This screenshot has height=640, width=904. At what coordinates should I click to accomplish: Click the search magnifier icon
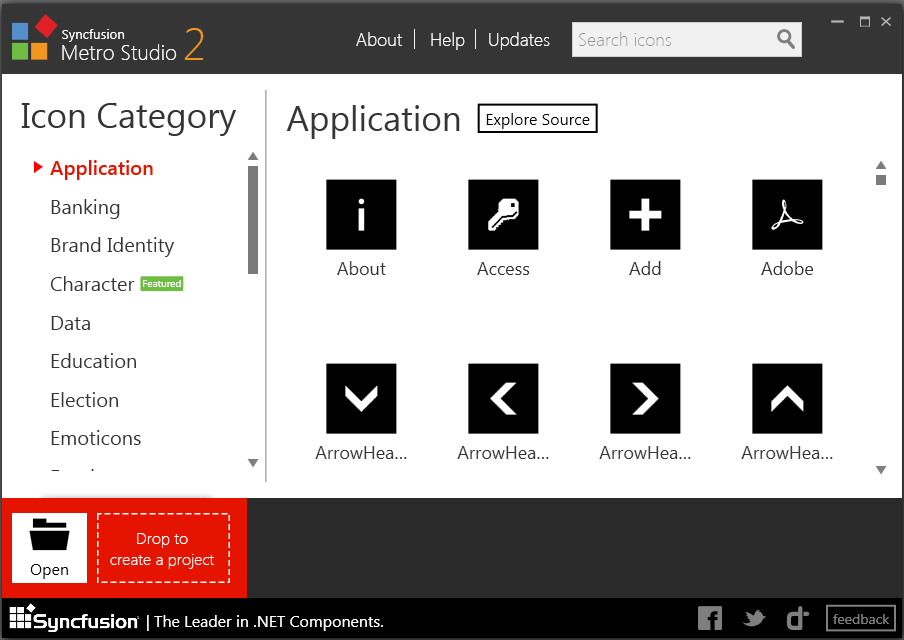785,39
